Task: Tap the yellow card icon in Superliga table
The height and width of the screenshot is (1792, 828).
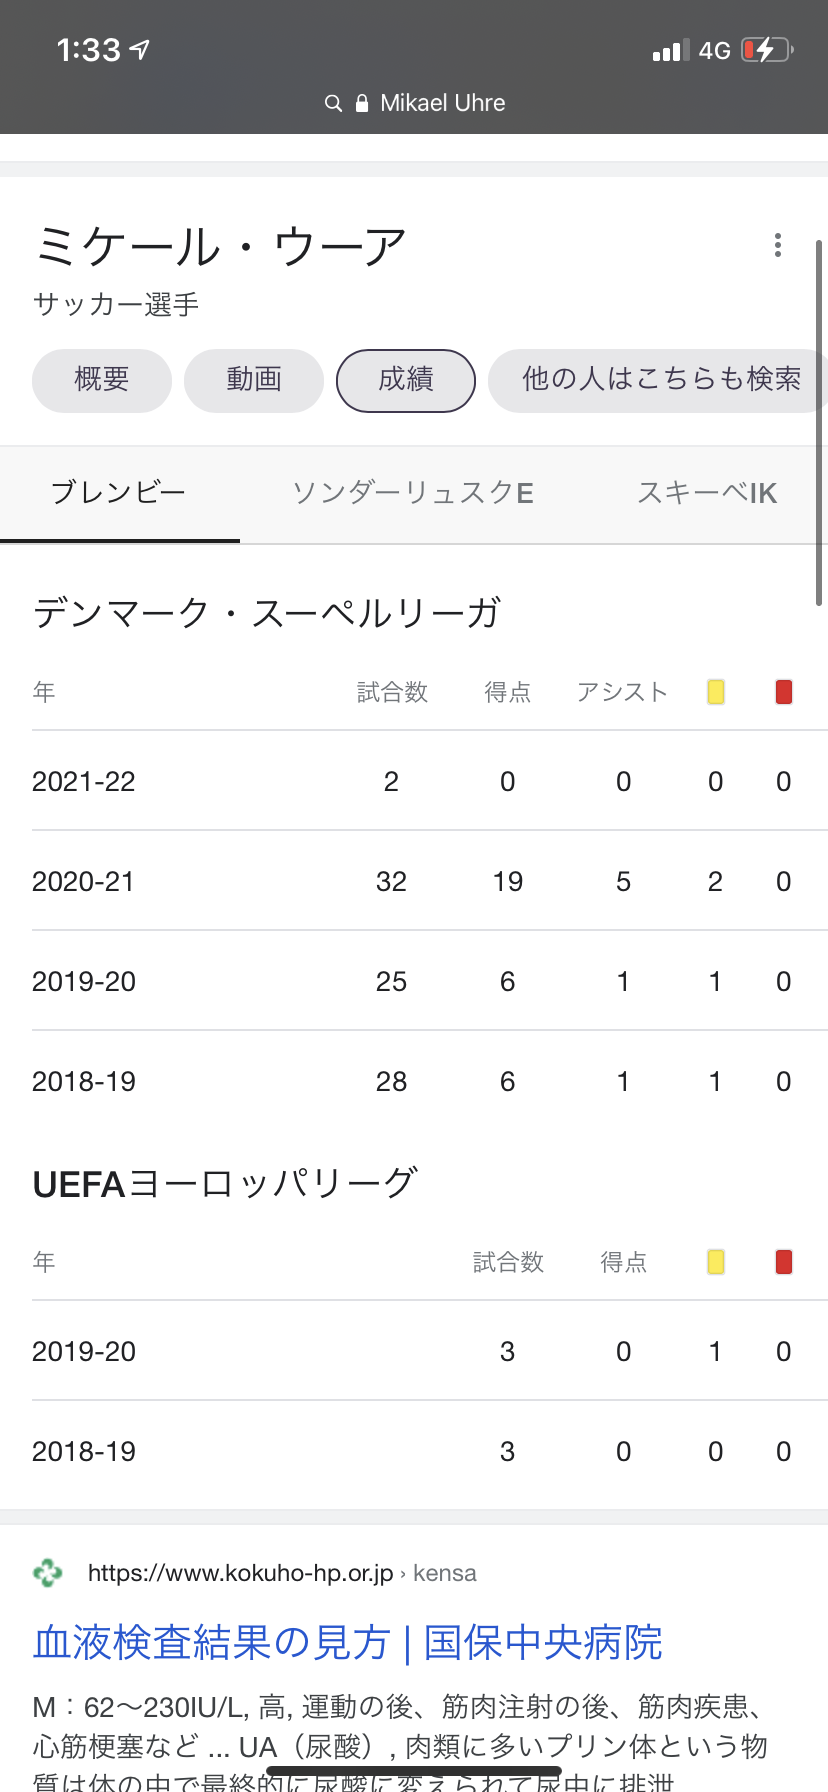Action: pos(715,692)
